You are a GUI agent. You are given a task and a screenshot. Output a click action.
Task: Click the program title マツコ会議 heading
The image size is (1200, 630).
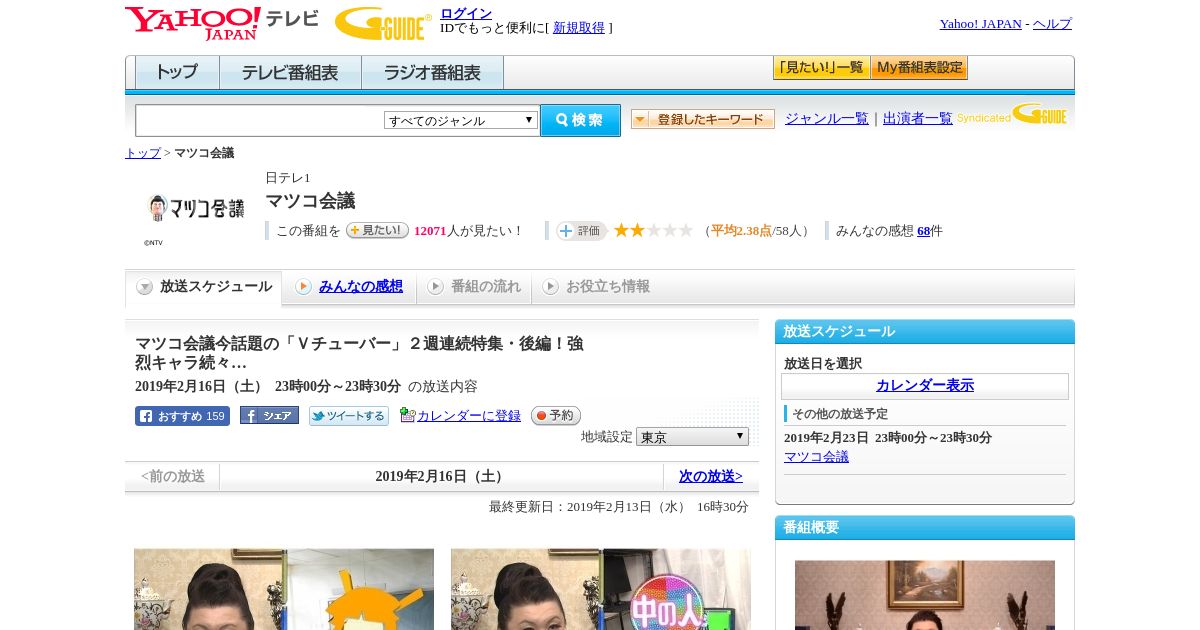(310, 201)
